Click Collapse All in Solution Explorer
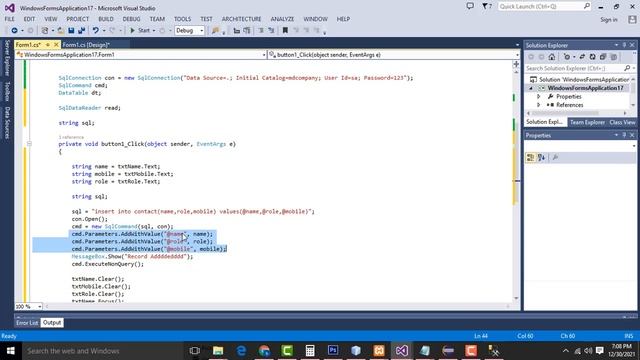The image size is (640, 360). click(603, 57)
